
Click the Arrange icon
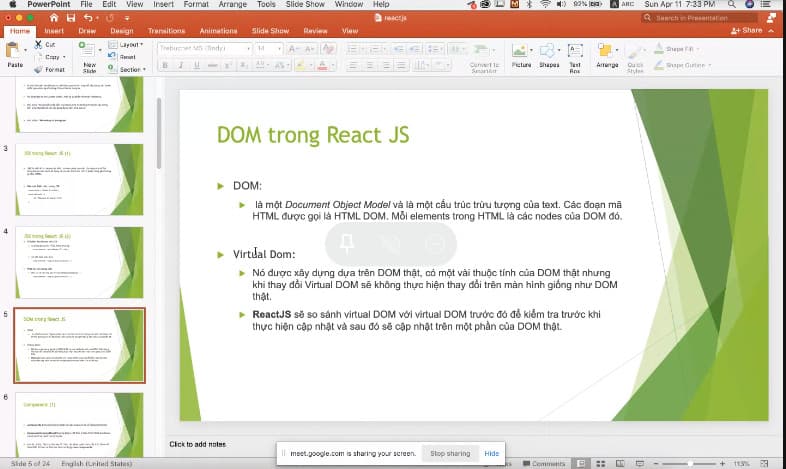pyautogui.click(x=607, y=52)
